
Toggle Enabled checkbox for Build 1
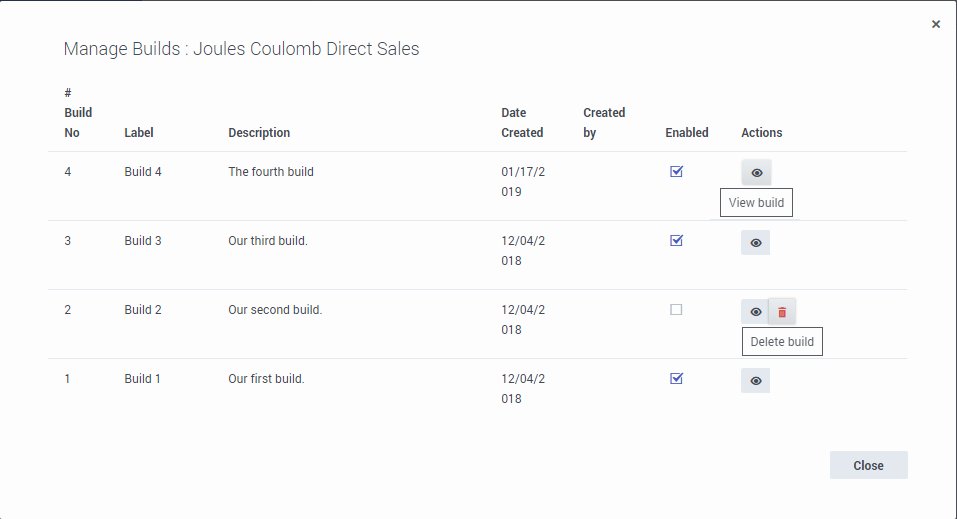coord(676,378)
